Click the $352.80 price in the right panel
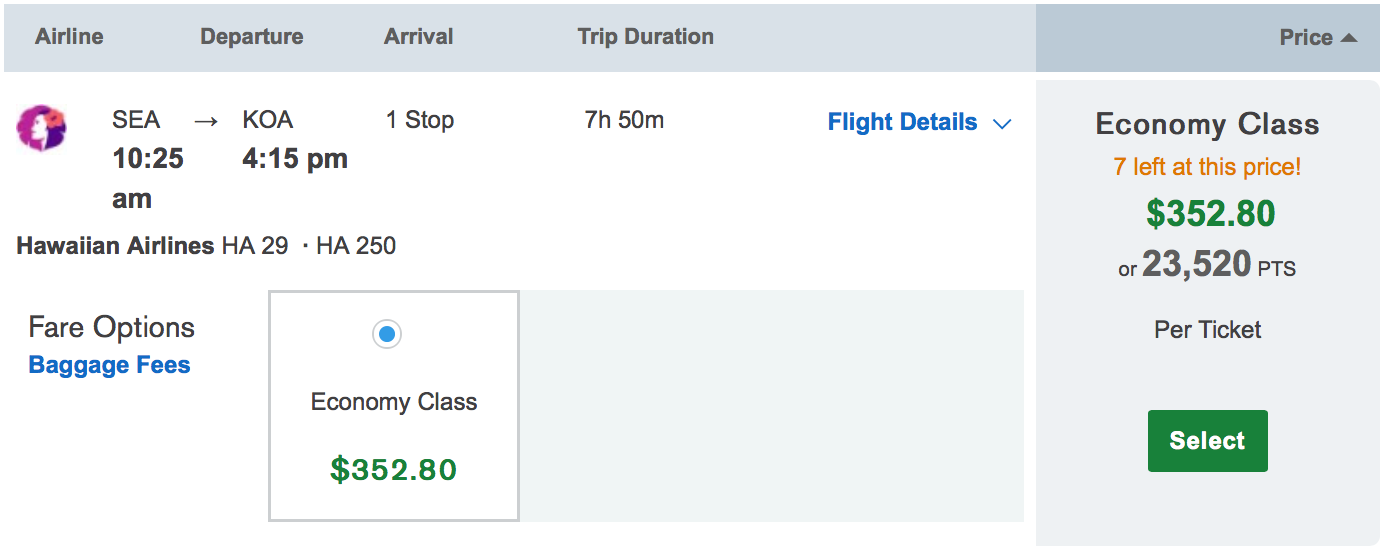 click(1210, 214)
